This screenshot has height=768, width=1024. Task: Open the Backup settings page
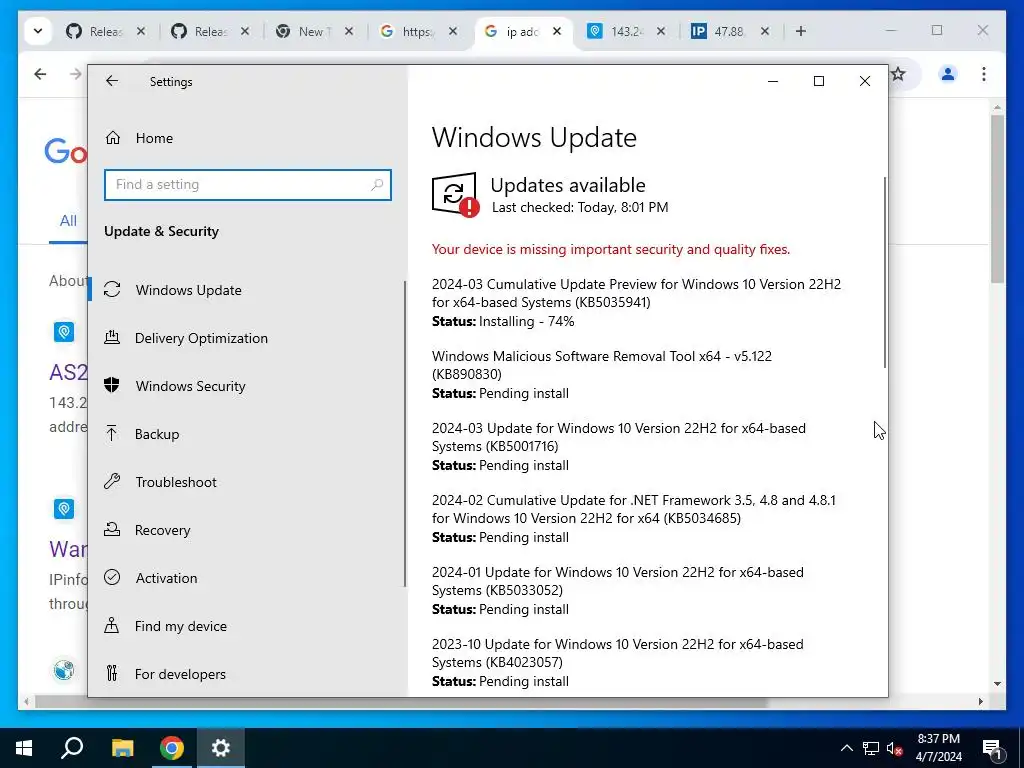(157, 434)
